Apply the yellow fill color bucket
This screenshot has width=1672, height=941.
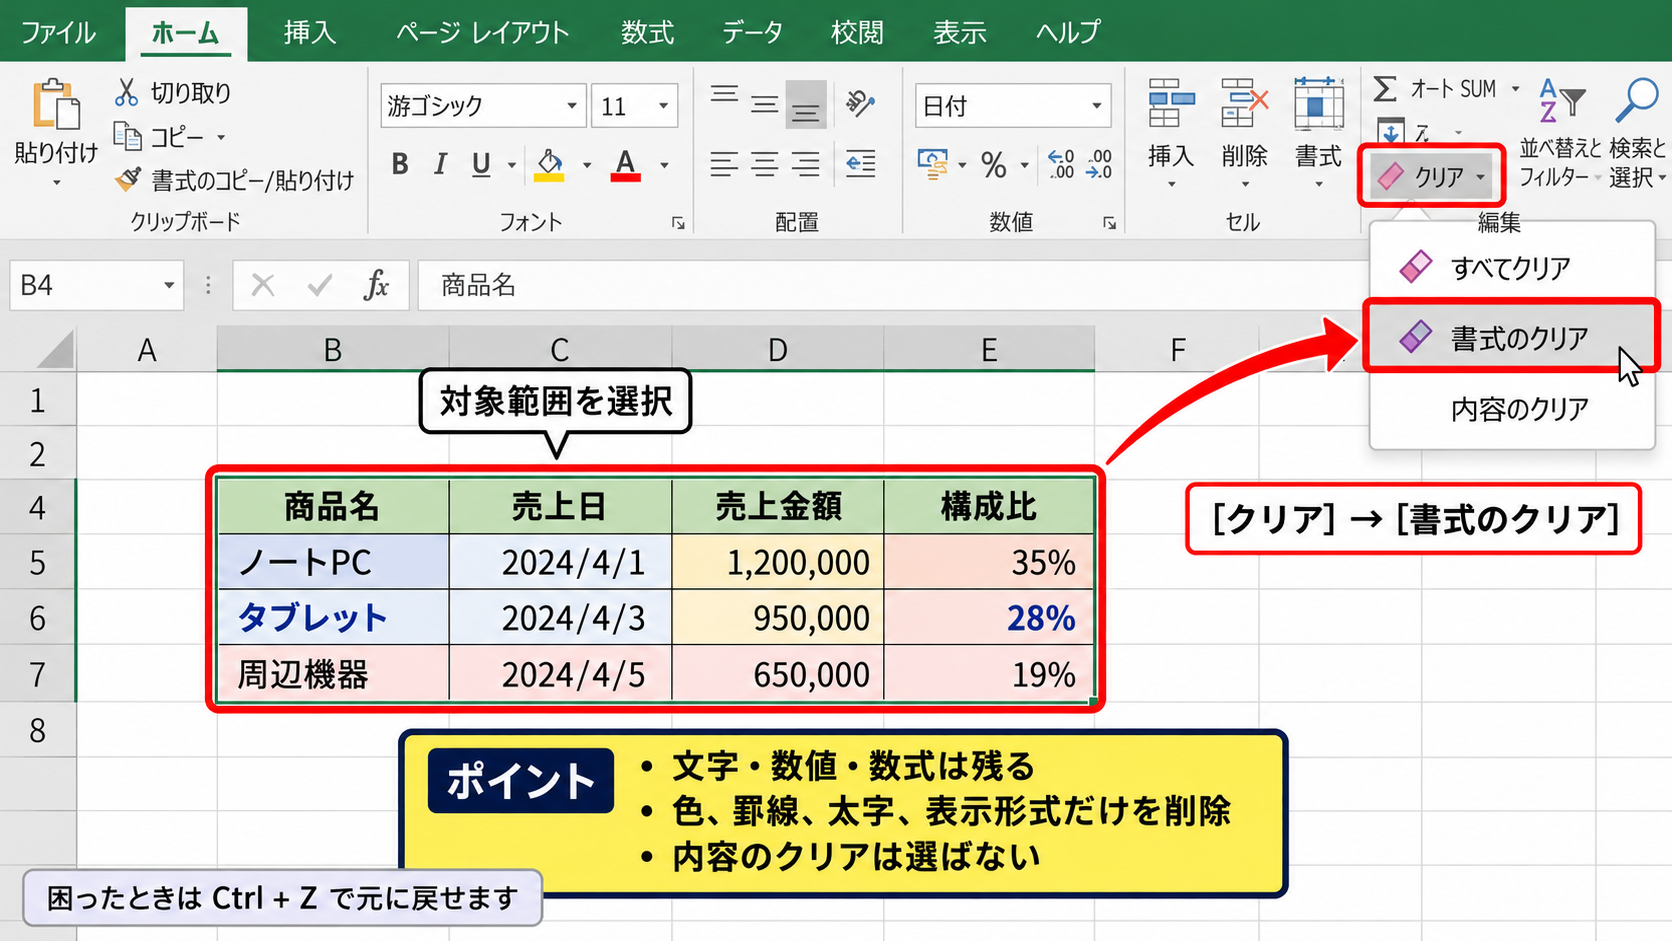(x=549, y=164)
